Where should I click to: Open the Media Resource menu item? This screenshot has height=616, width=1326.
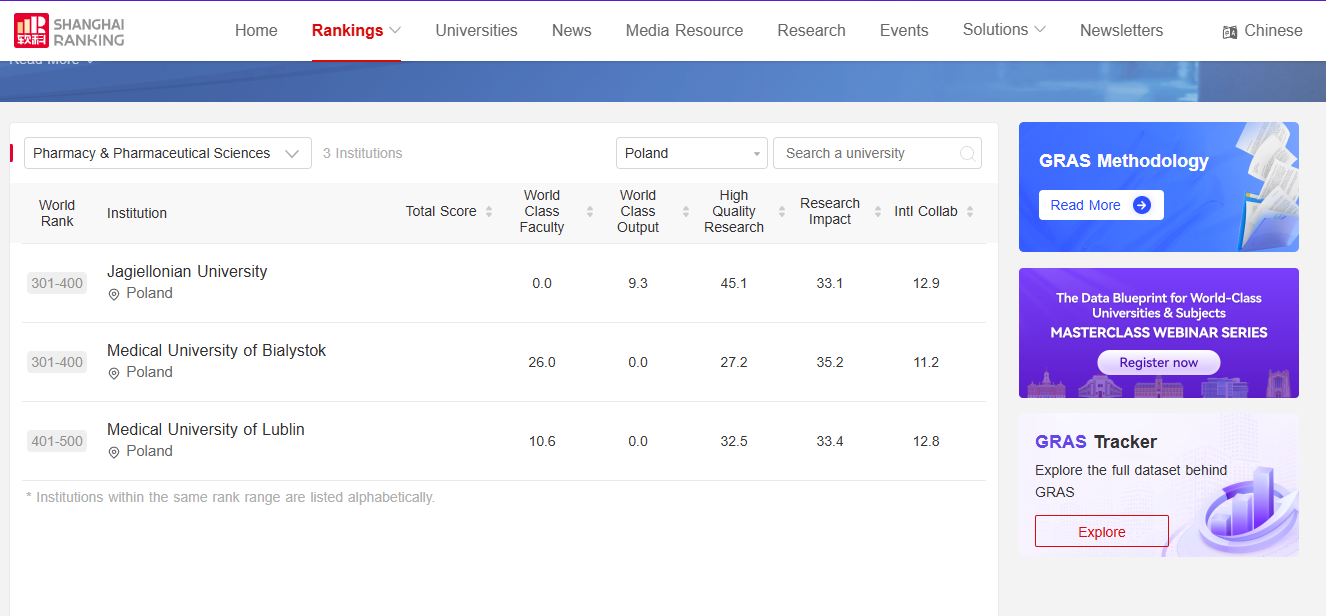684,30
